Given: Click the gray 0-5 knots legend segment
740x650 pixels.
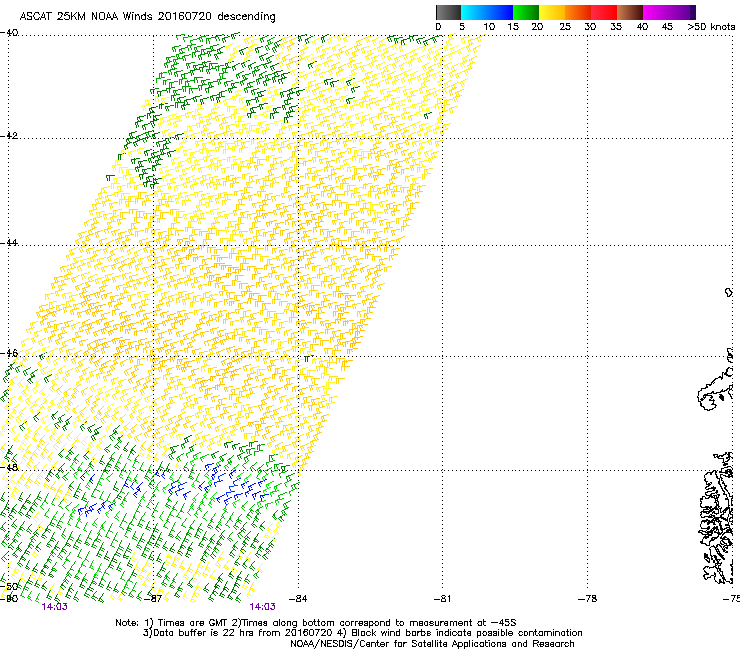Looking at the screenshot, I should (x=448, y=12).
